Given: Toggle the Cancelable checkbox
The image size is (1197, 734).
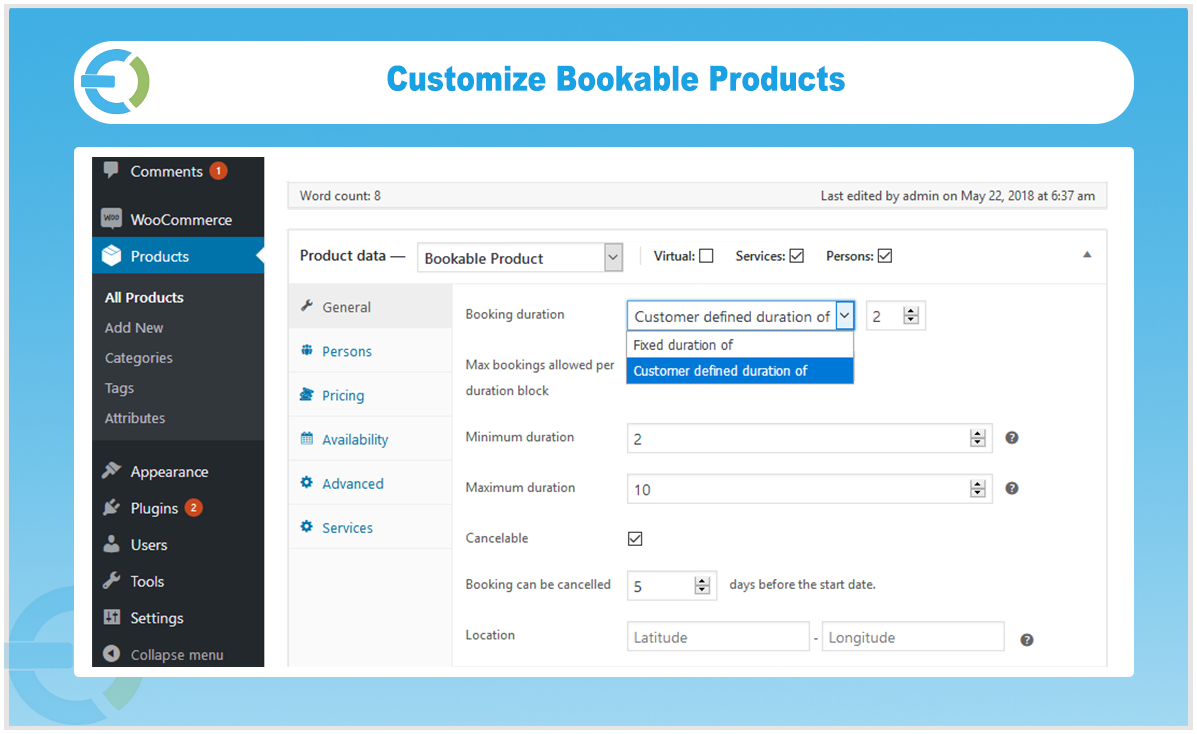Looking at the screenshot, I should coord(635,539).
